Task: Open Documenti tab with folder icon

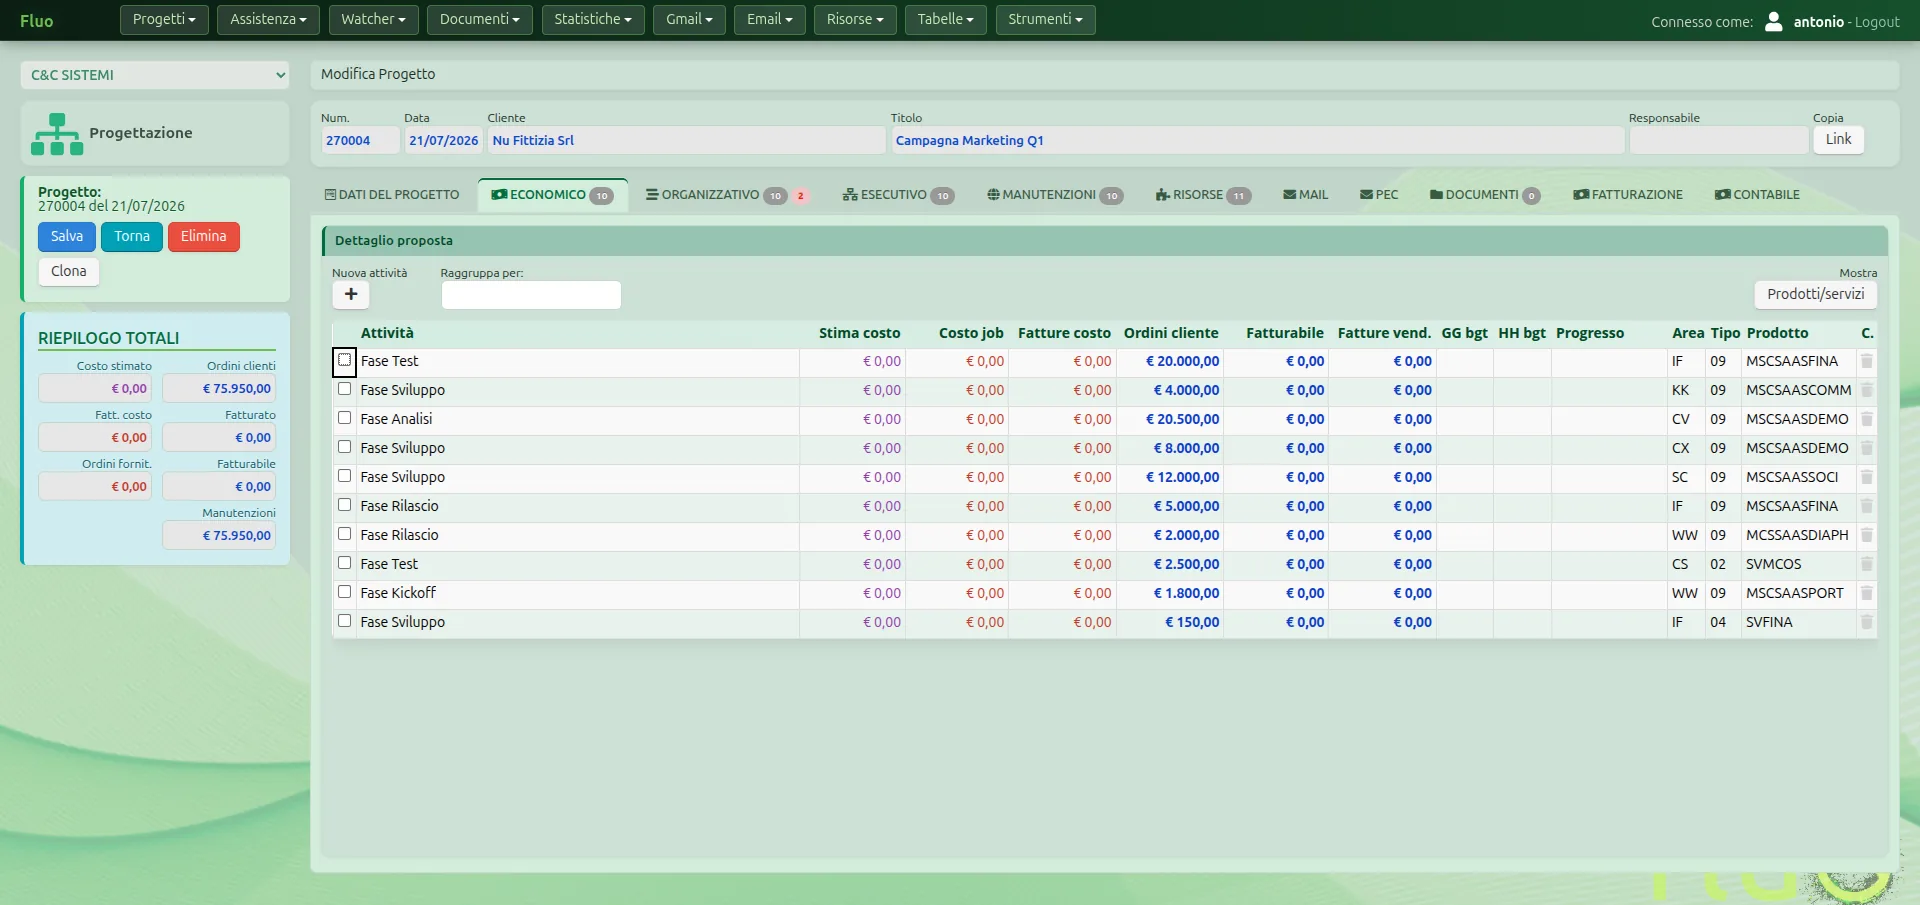Action: pos(1436,195)
